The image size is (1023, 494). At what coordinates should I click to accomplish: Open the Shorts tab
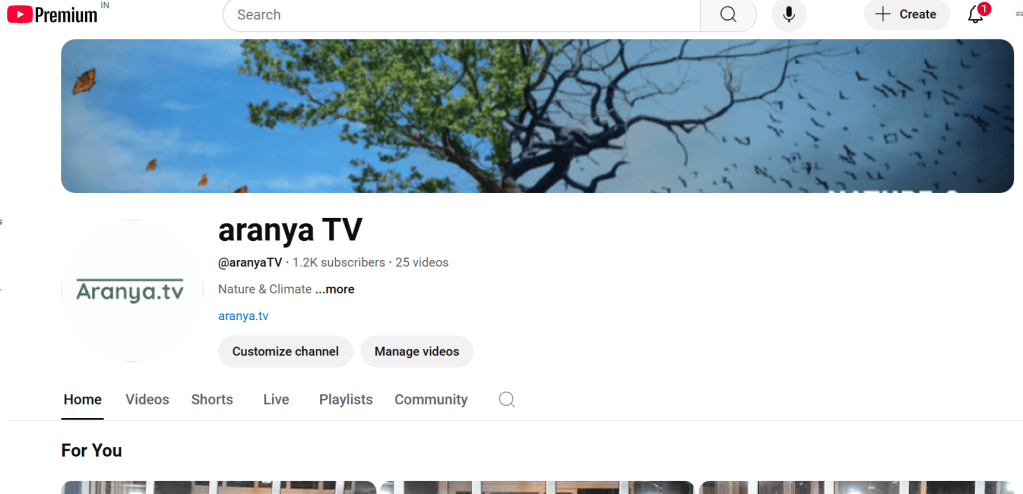coord(212,400)
